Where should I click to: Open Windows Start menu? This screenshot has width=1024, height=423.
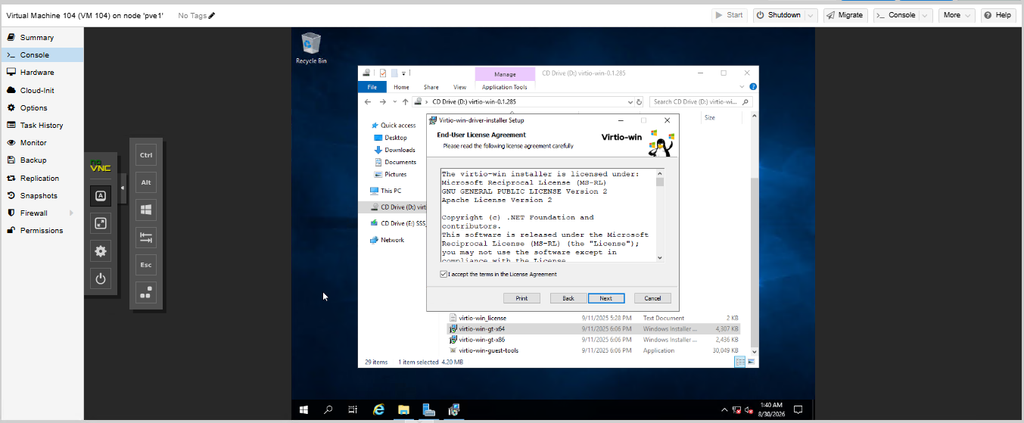[304, 410]
